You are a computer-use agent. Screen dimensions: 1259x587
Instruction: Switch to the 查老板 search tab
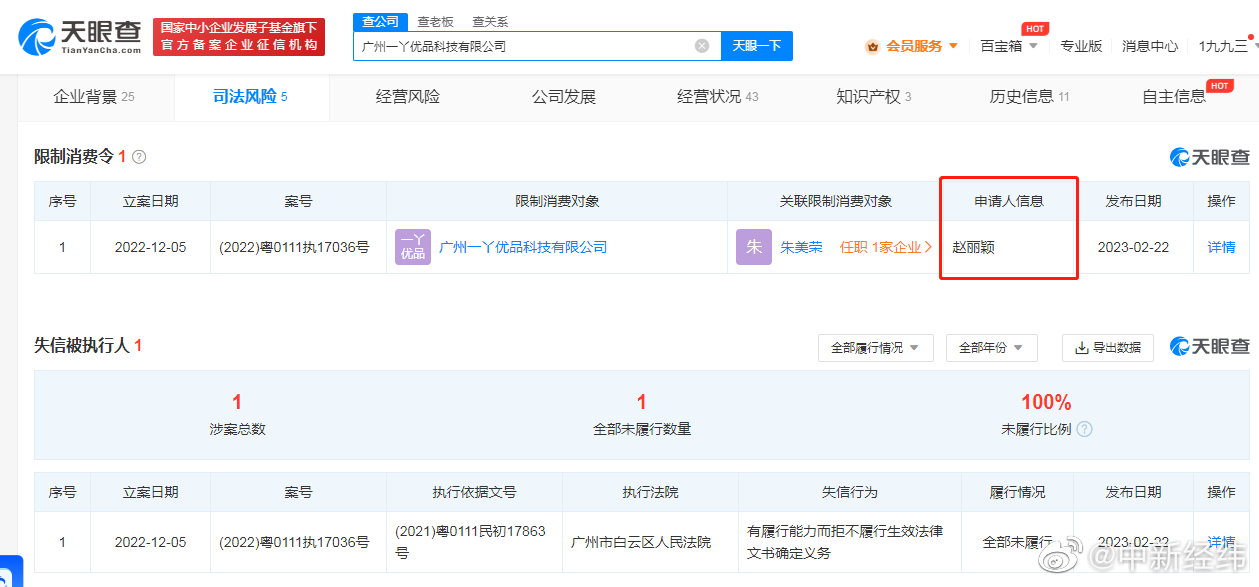435,22
